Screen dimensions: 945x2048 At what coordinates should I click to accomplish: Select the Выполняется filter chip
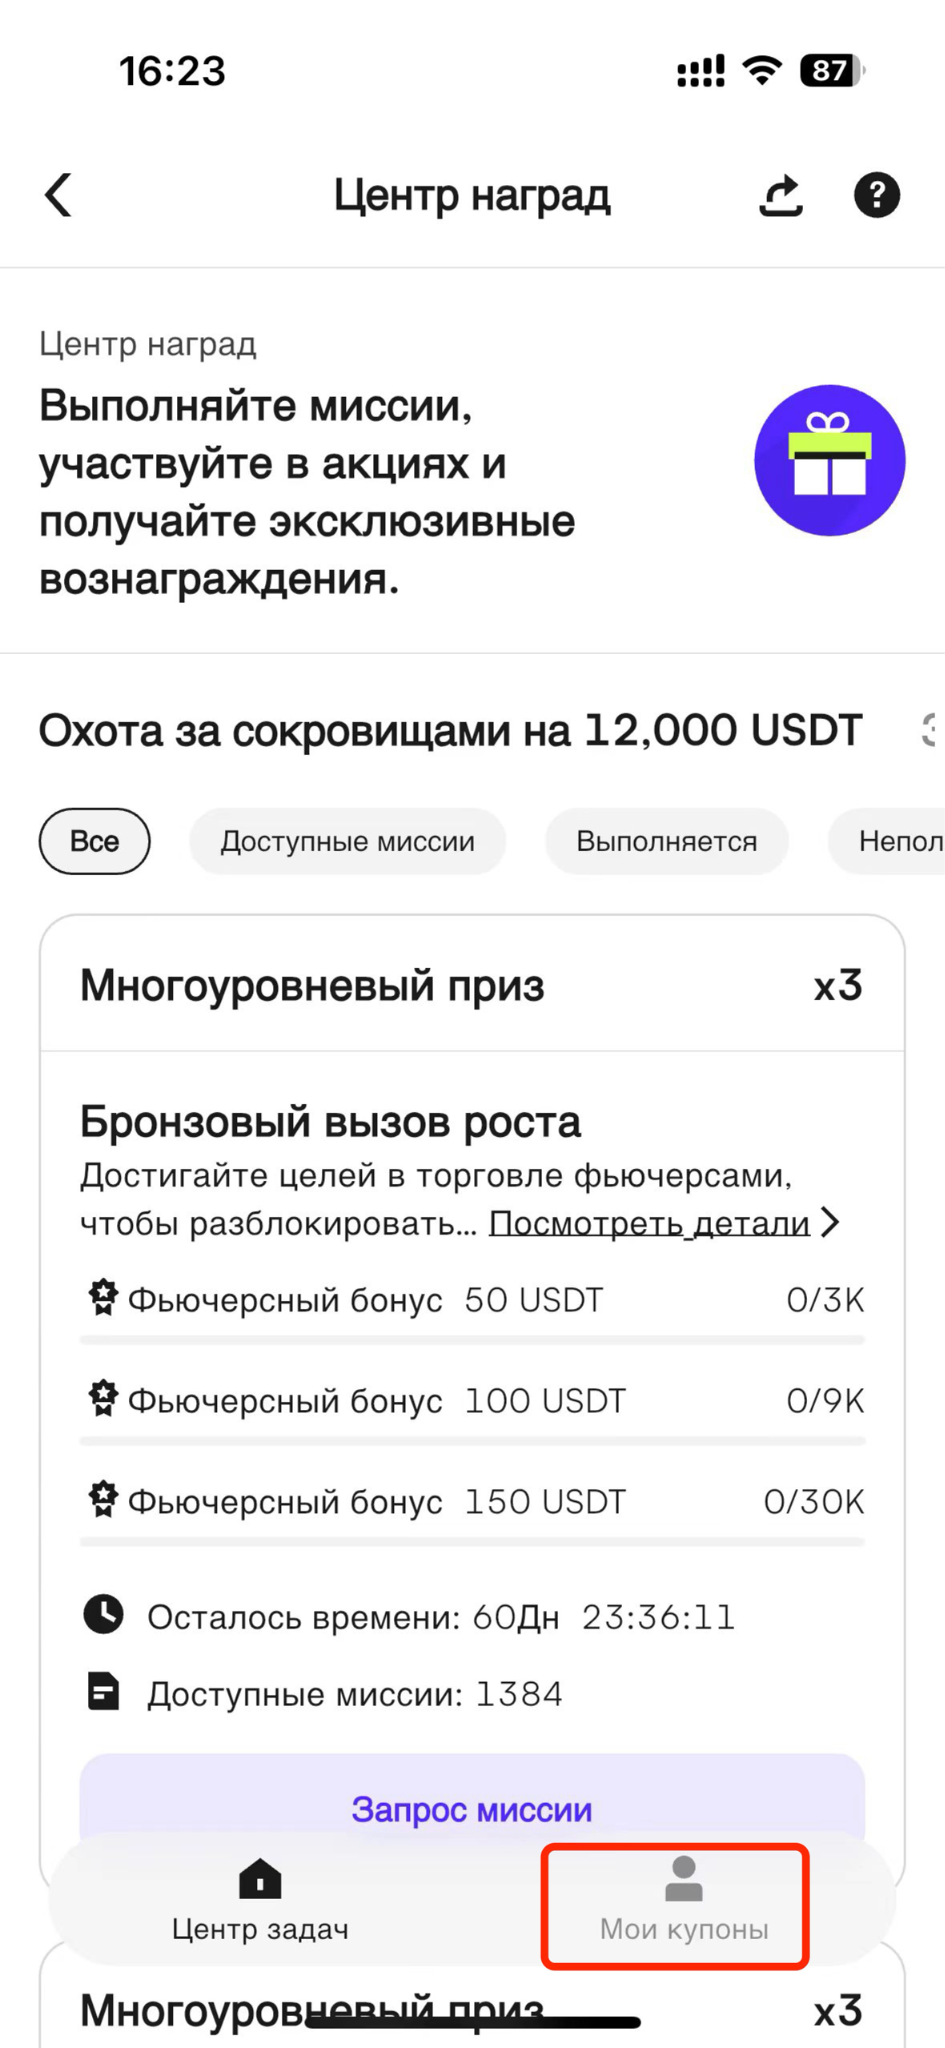666,841
